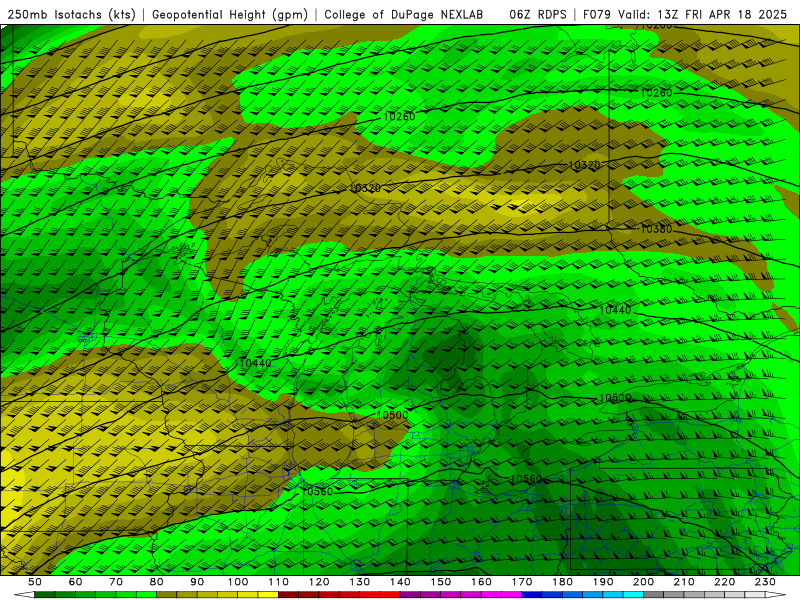Click the western 10320 contour label
The image size is (800, 600).
pyautogui.click(x=365, y=188)
